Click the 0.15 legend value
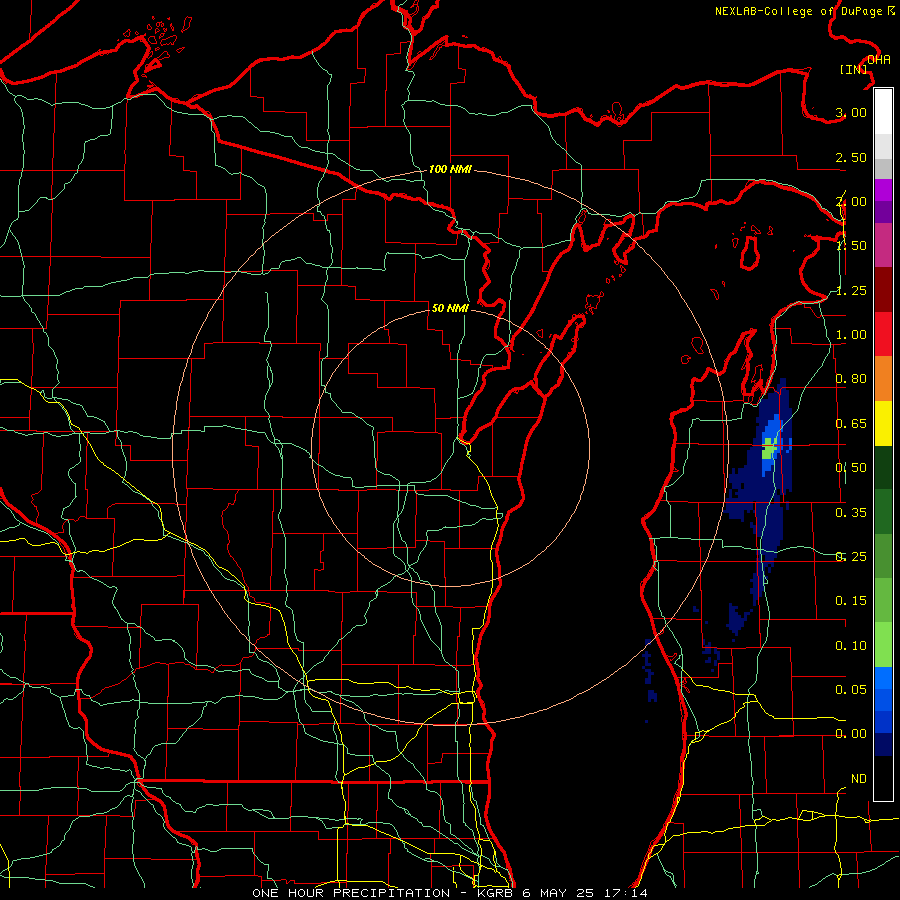Screen dimensions: 900x900 click(x=851, y=601)
